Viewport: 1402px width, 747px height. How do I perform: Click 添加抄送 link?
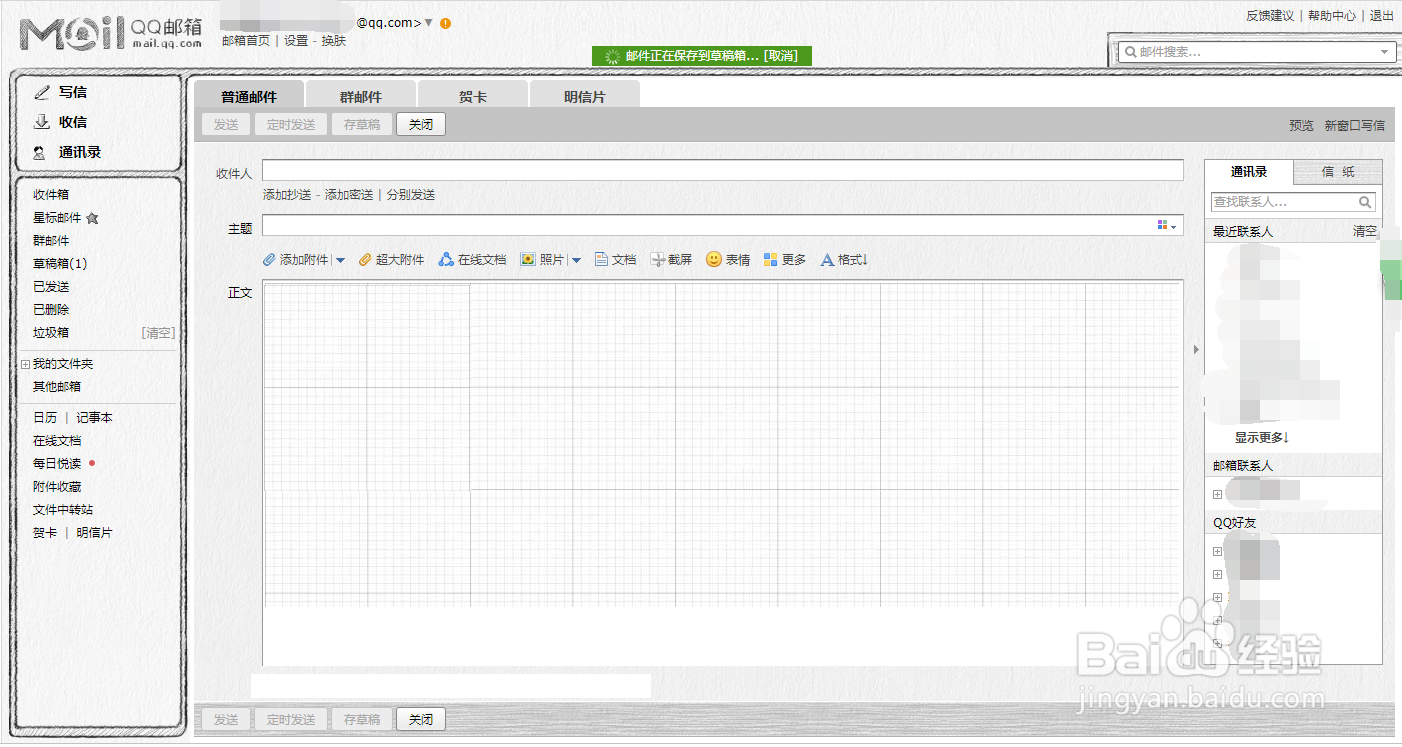pyautogui.click(x=287, y=195)
